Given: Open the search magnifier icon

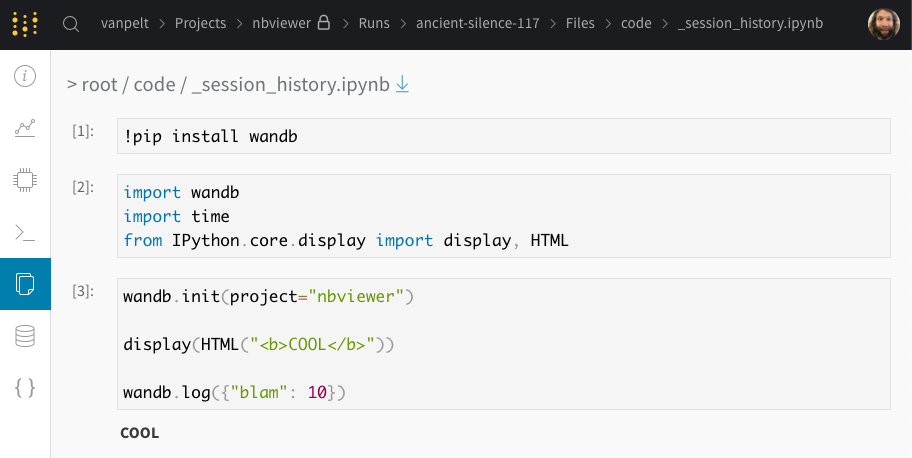Looking at the screenshot, I should pos(71,24).
